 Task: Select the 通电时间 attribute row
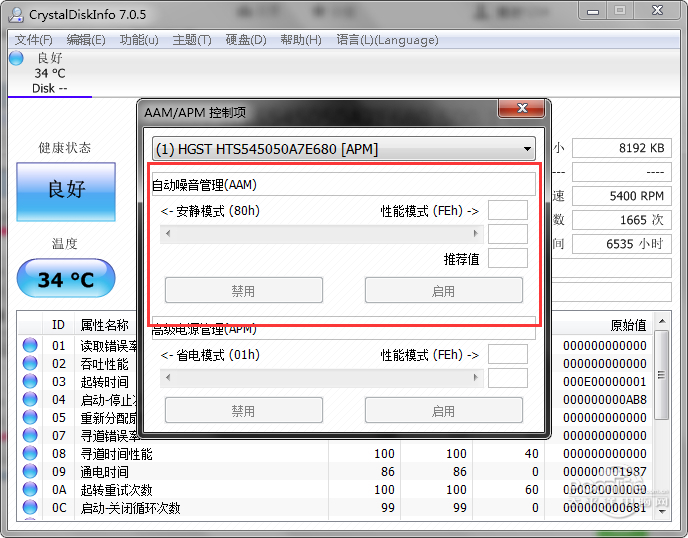[335, 471]
